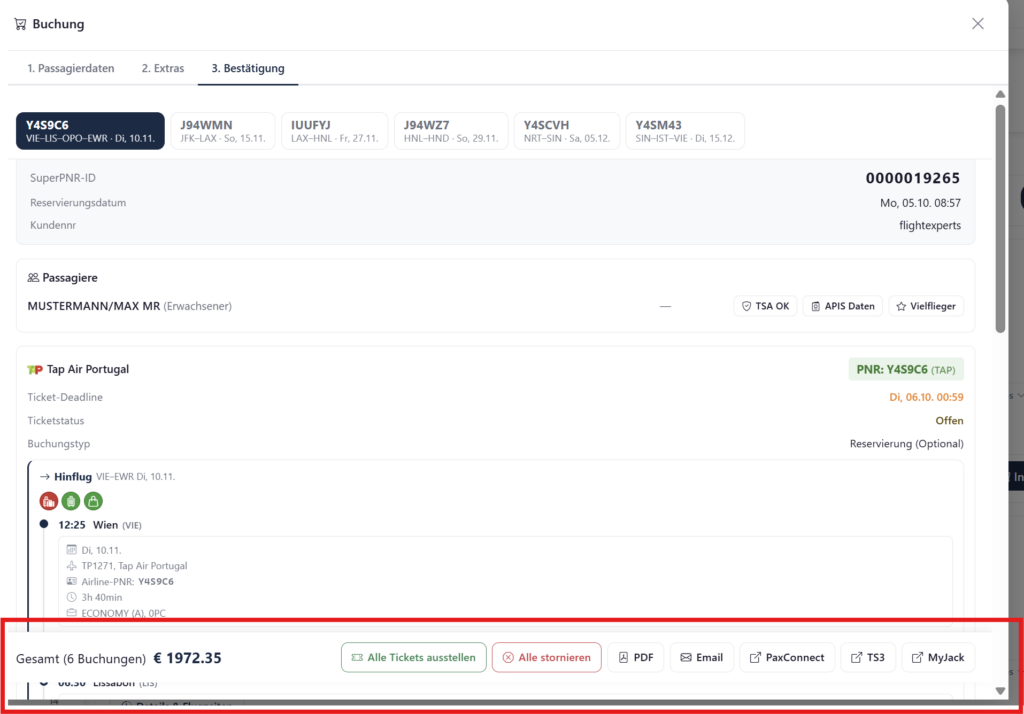The width and height of the screenshot is (1024, 714).
Task: Click the Passagiere people icon
Action: [33, 278]
